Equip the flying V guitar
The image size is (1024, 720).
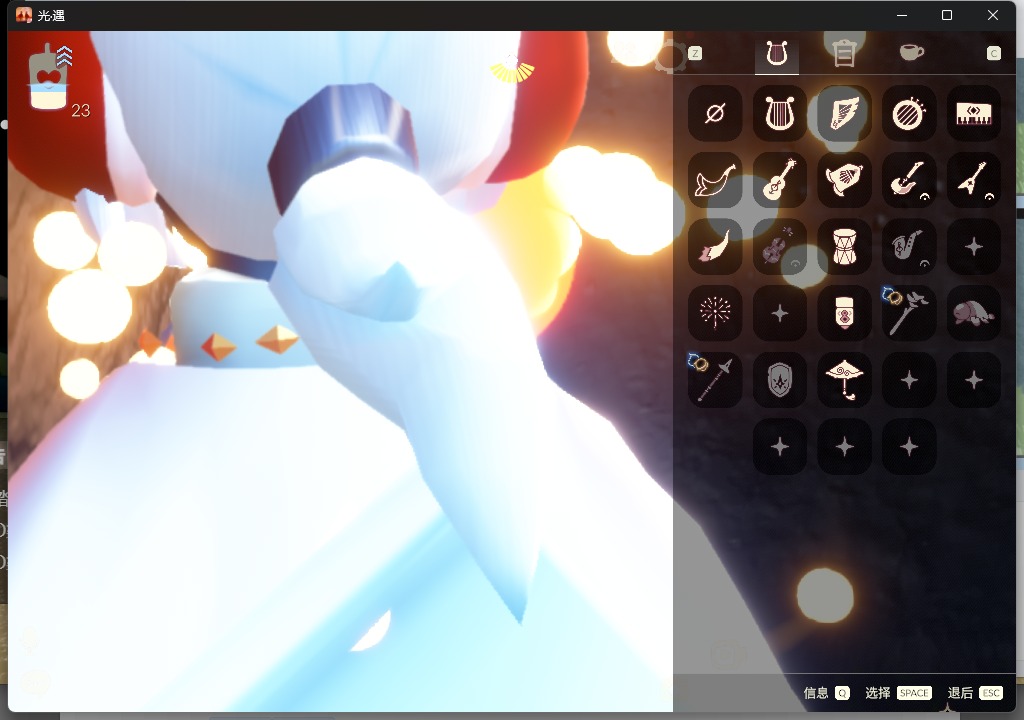coord(974,180)
